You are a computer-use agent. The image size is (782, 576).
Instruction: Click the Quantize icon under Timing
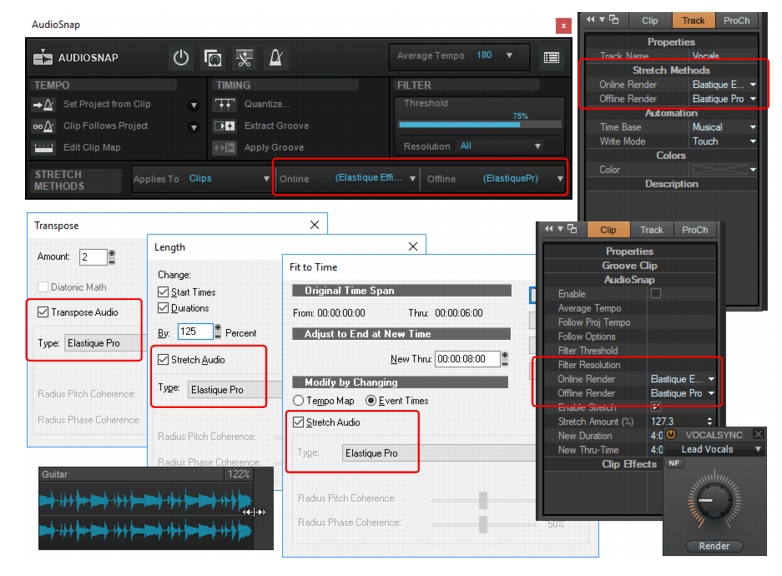(225, 104)
